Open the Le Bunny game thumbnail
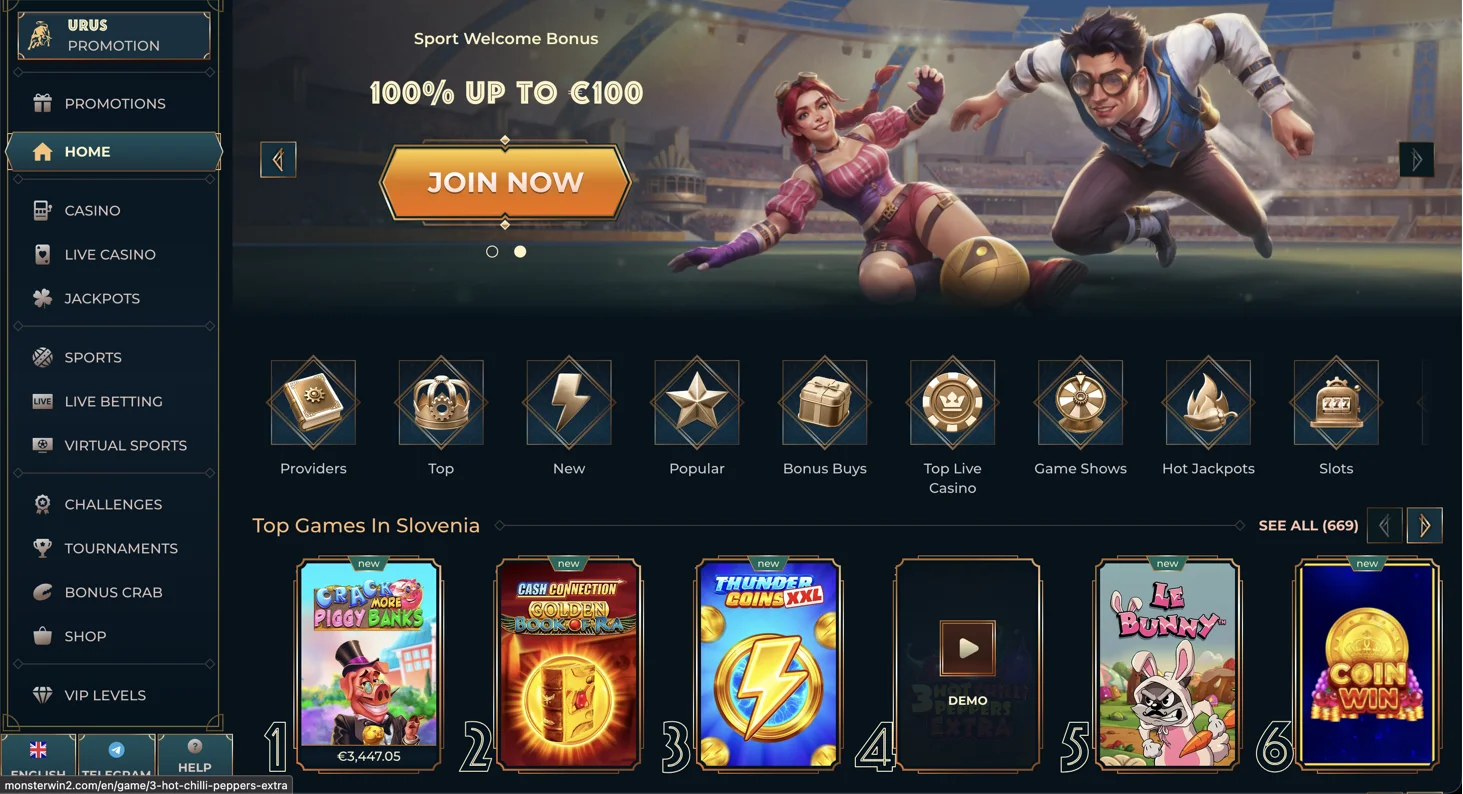 (1167, 664)
